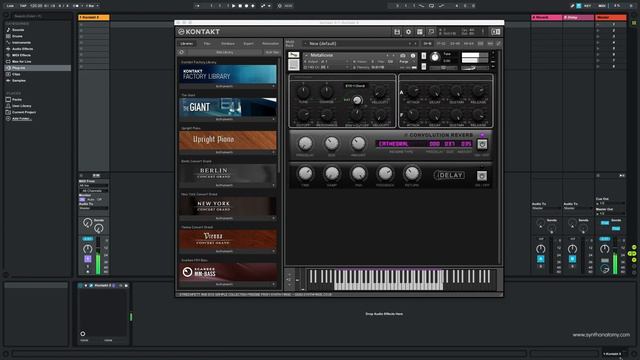This screenshot has width=640, height=360.
Task: Expand Instruments under Berlin Concert Grand
Action: (228, 185)
